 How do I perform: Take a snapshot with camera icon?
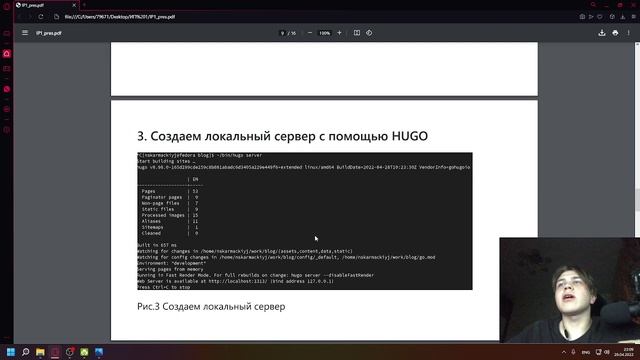pyautogui.click(x=582, y=17)
